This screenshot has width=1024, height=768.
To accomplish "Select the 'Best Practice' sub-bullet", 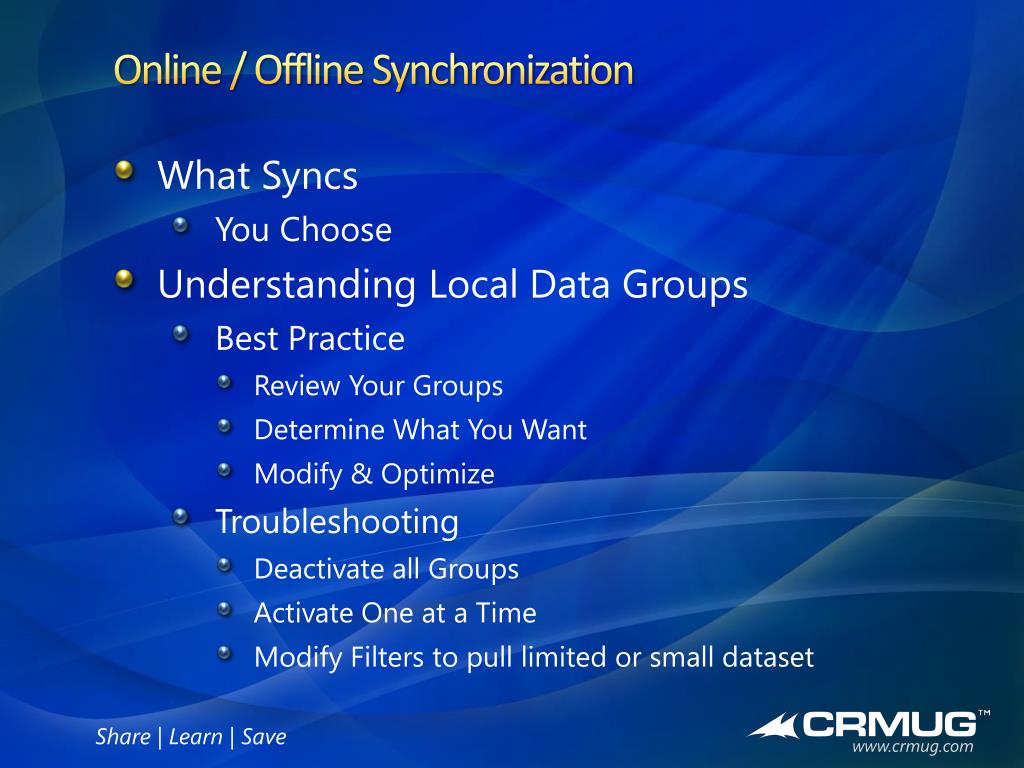I will pyautogui.click(x=310, y=338).
